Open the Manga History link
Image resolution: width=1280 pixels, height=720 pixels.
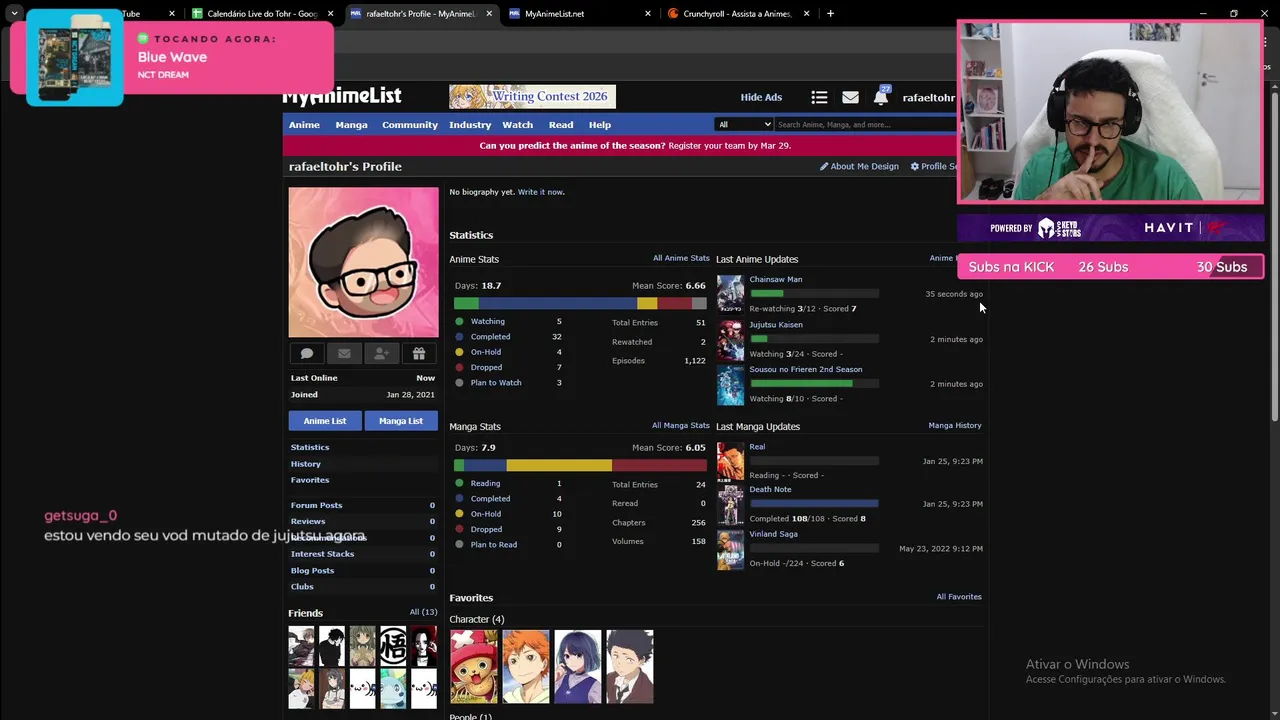[955, 426]
